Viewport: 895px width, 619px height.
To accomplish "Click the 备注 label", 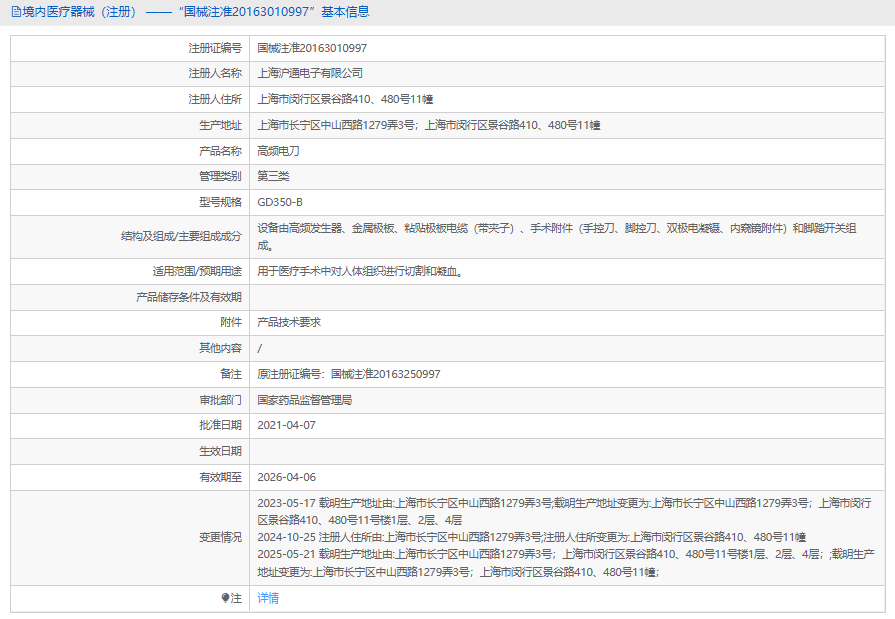I will tap(231, 374).
